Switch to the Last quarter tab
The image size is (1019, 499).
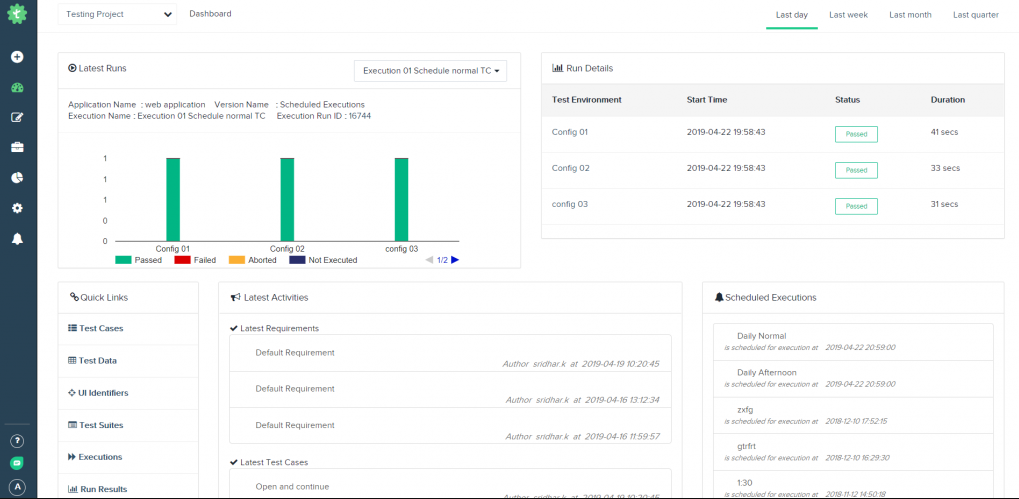[975, 14]
